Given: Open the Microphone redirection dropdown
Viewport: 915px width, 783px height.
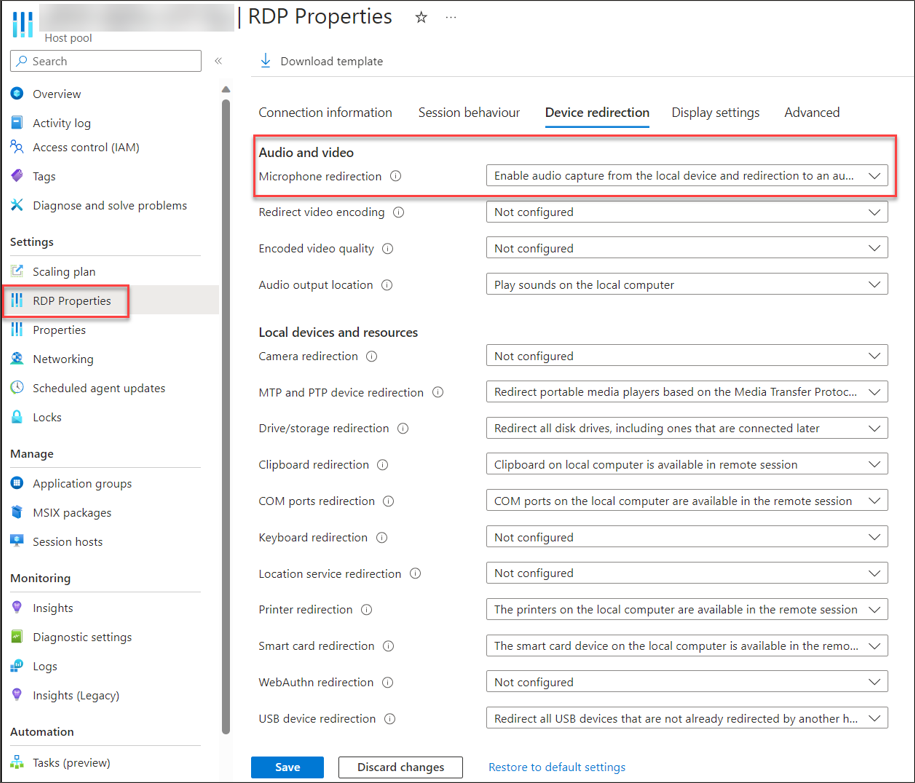Looking at the screenshot, I should click(687, 176).
